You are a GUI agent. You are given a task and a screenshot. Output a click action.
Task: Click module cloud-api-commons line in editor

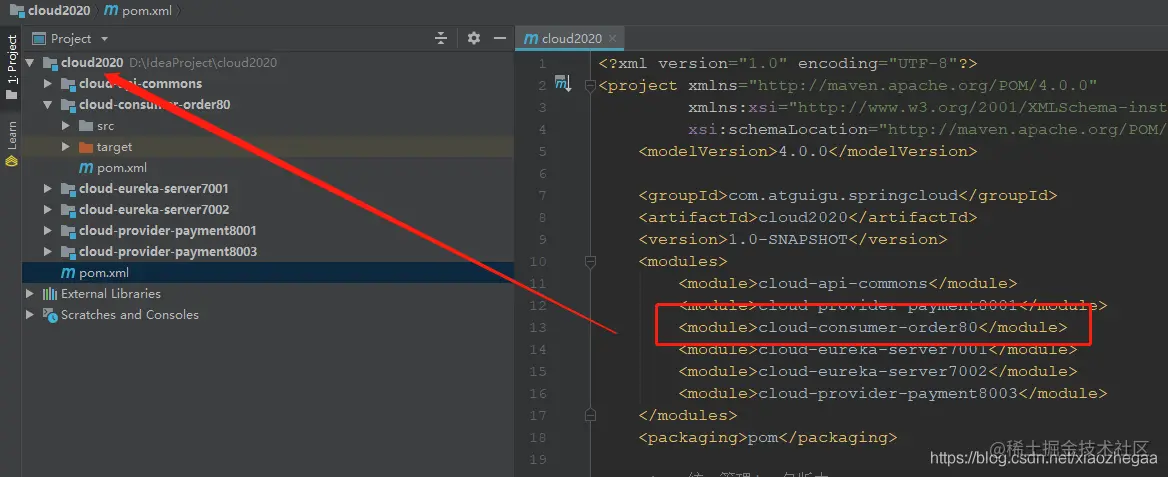(848, 283)
